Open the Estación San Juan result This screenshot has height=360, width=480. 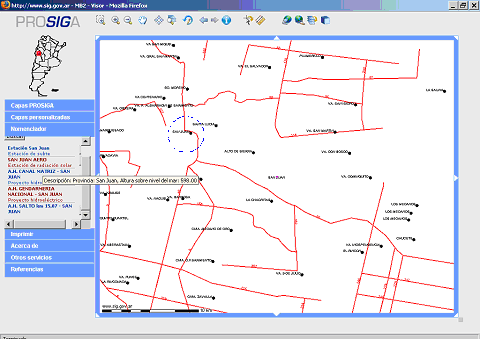[x=28, y=148]
